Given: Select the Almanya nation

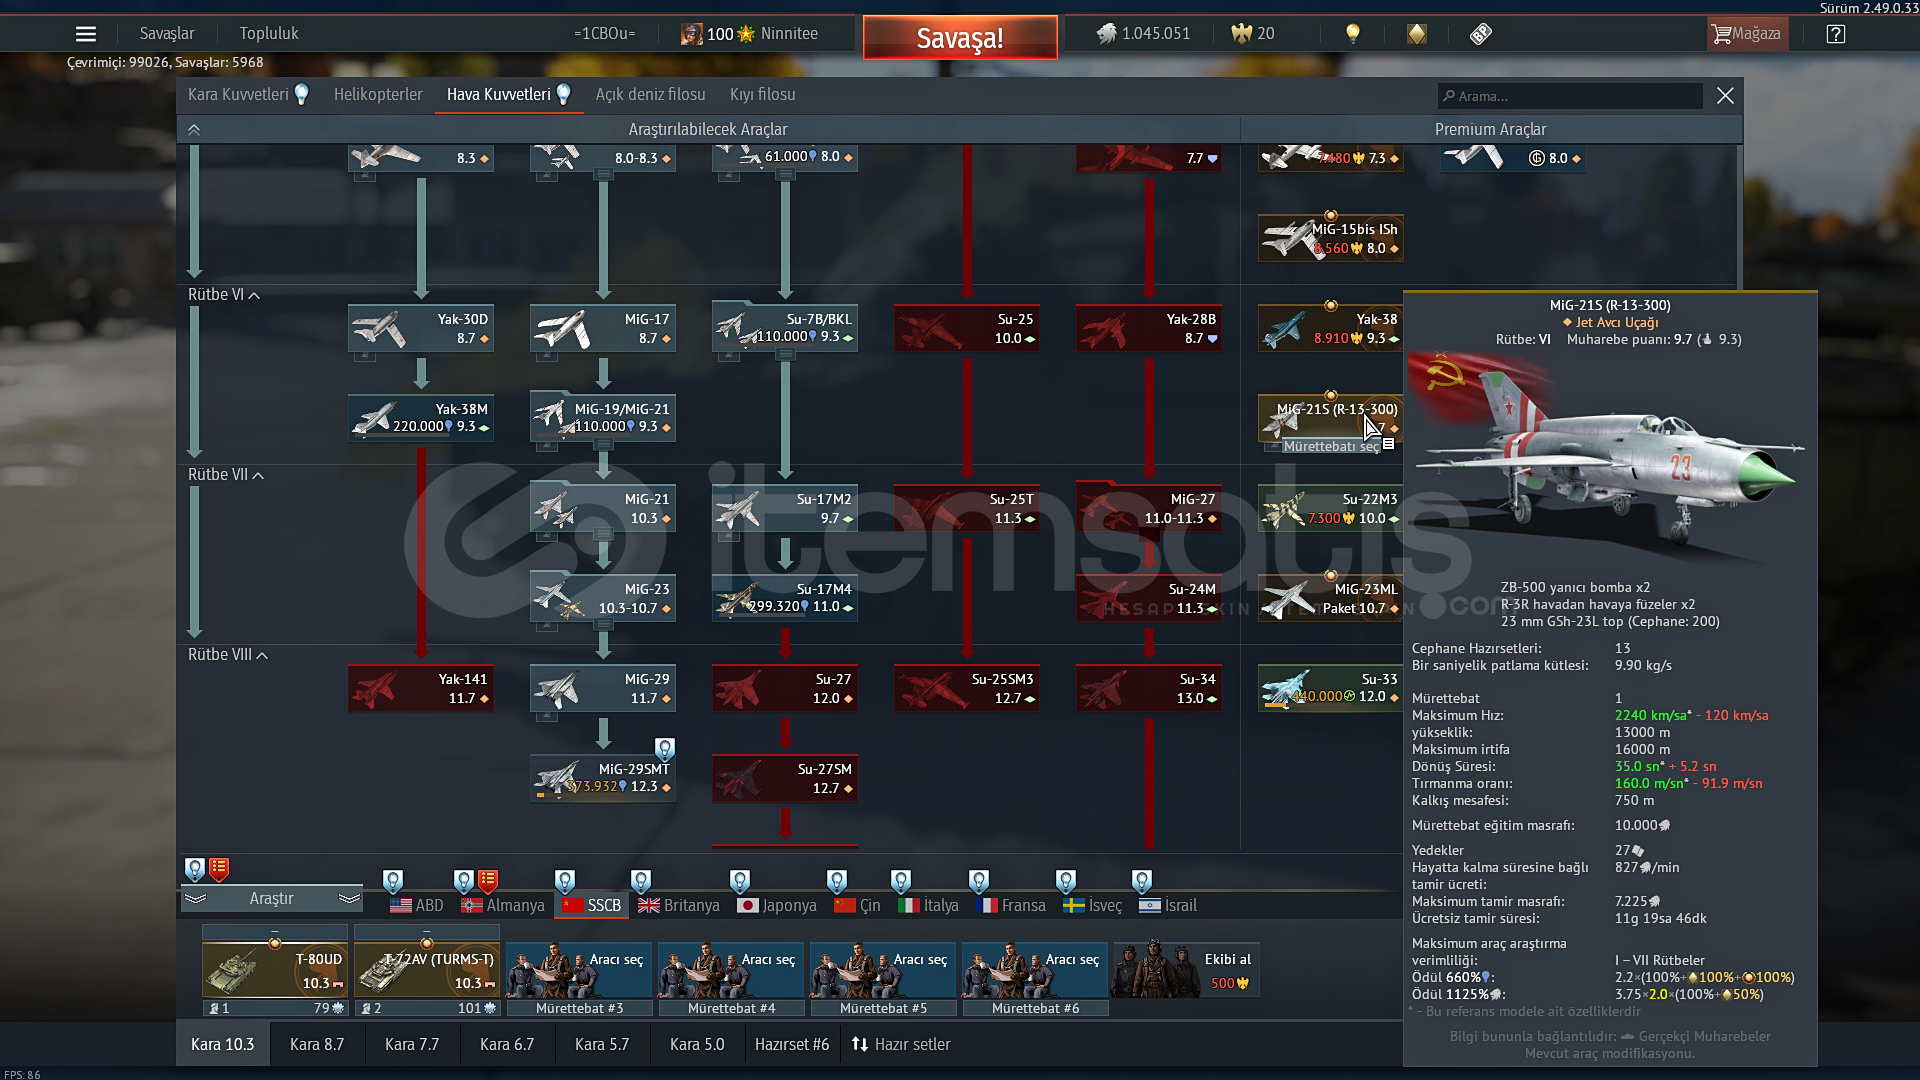Looking at the screenshot, I should 503,906.
